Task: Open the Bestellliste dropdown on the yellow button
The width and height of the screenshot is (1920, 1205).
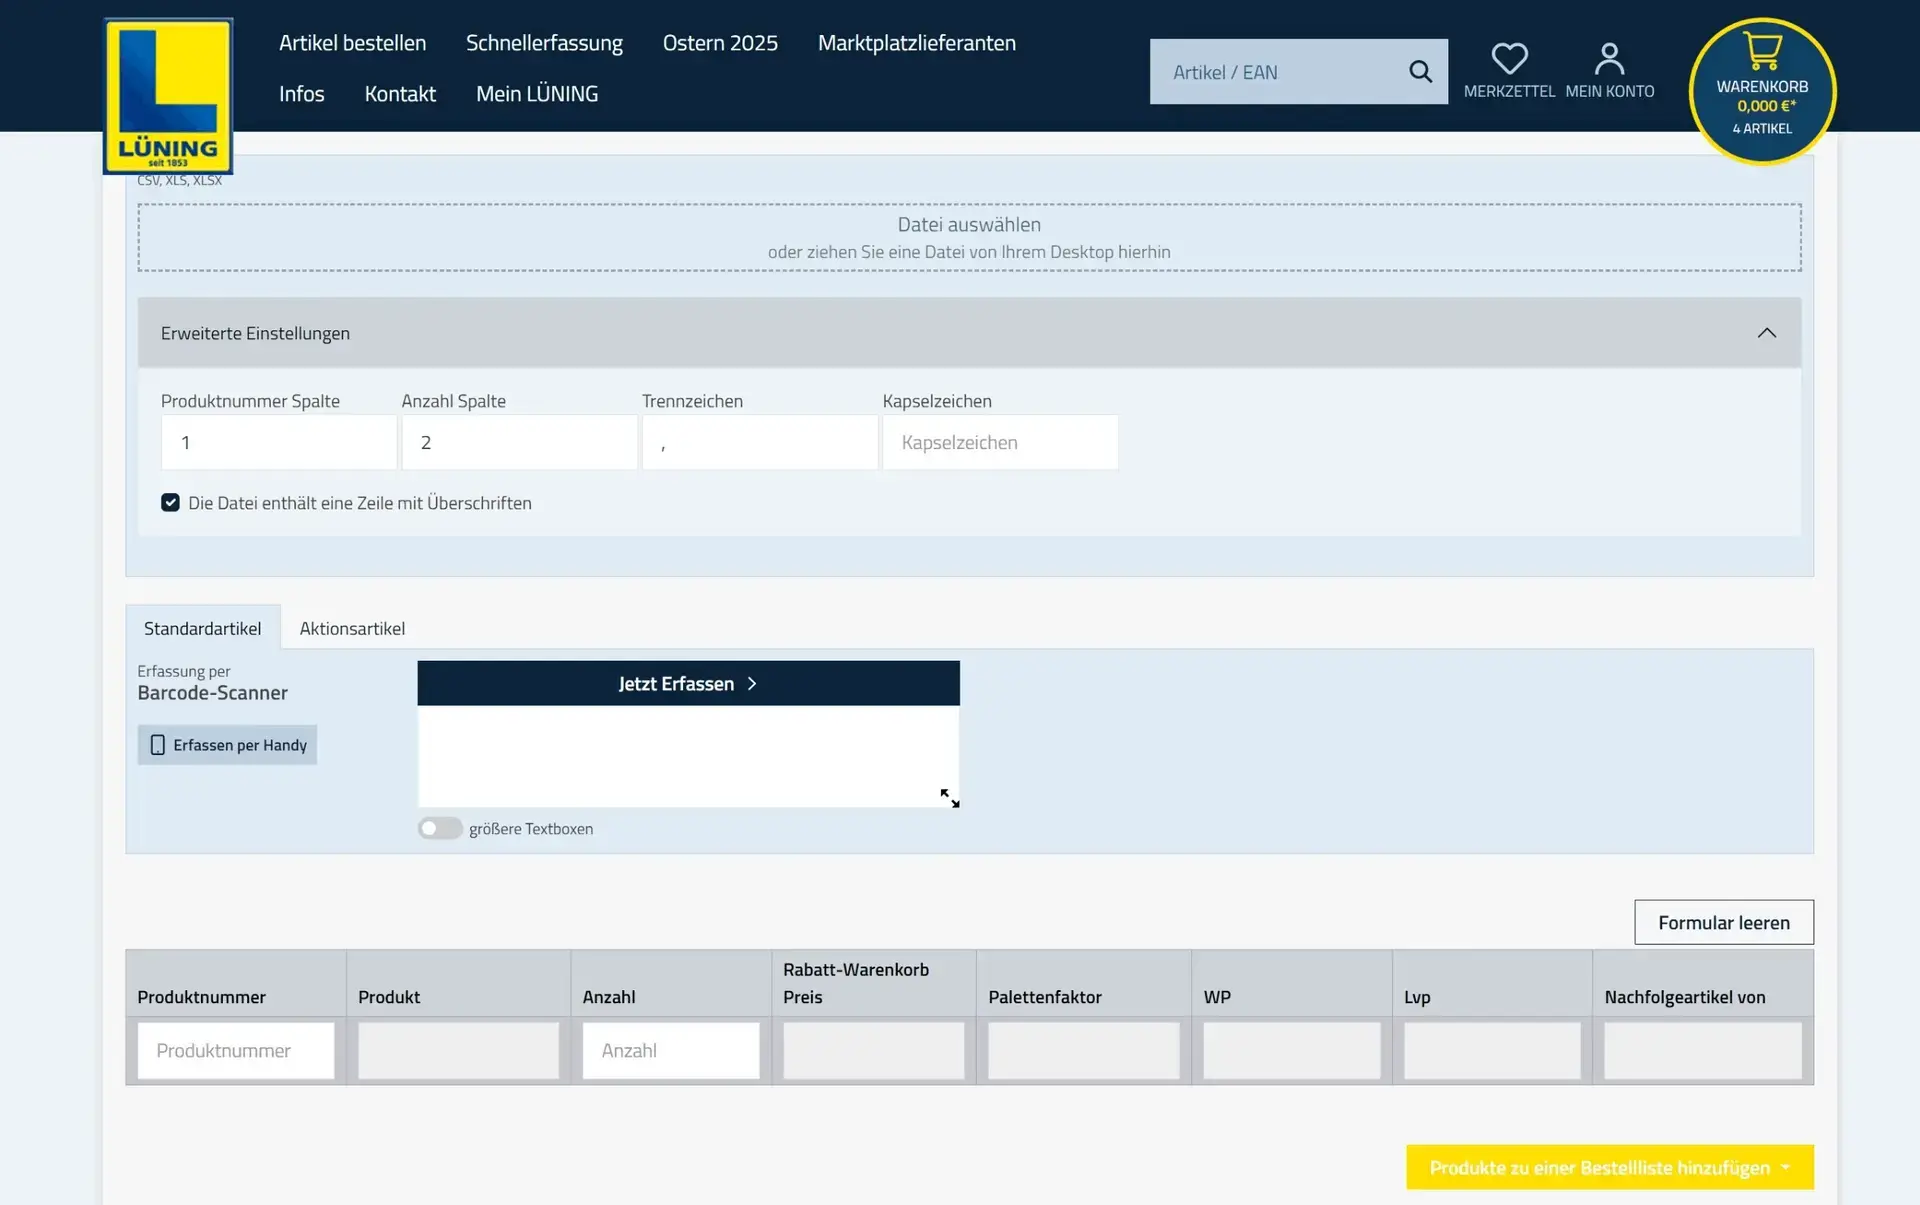Action: click(x=1788, y=1167)
